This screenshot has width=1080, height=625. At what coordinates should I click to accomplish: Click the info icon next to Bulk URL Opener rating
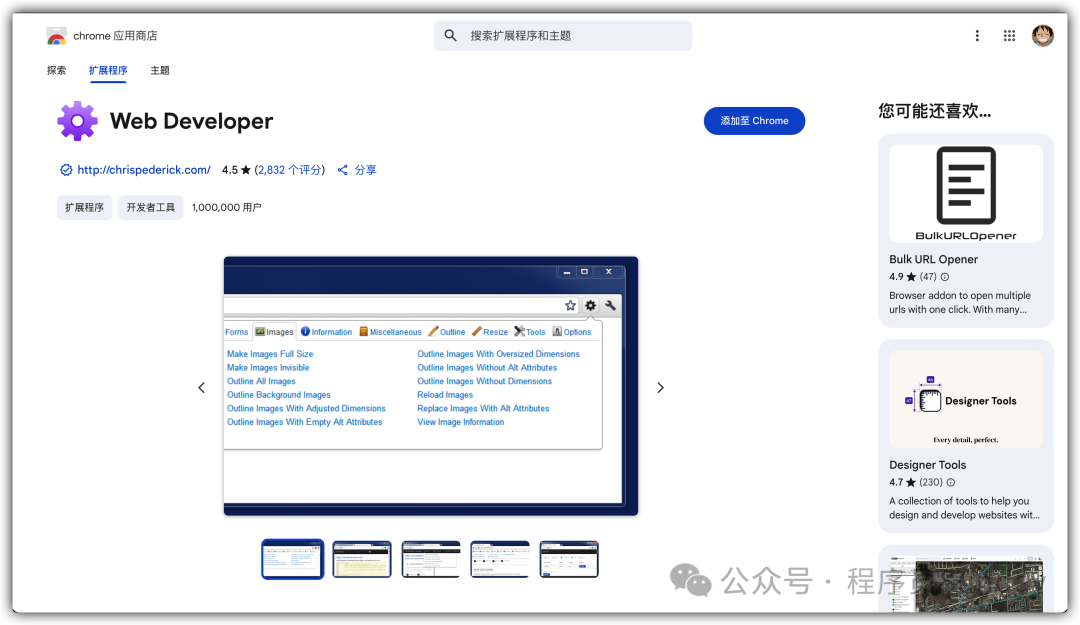tap(945, 277)
